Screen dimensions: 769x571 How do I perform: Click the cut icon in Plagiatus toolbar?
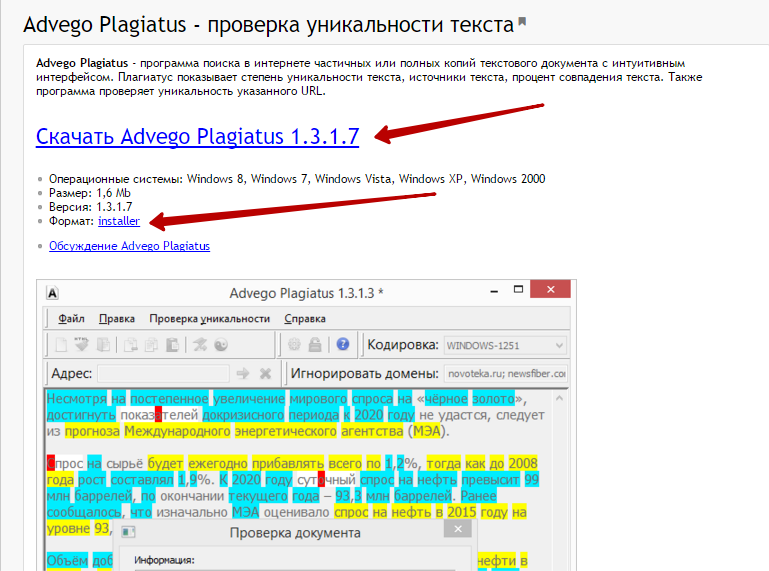(130, 345)
